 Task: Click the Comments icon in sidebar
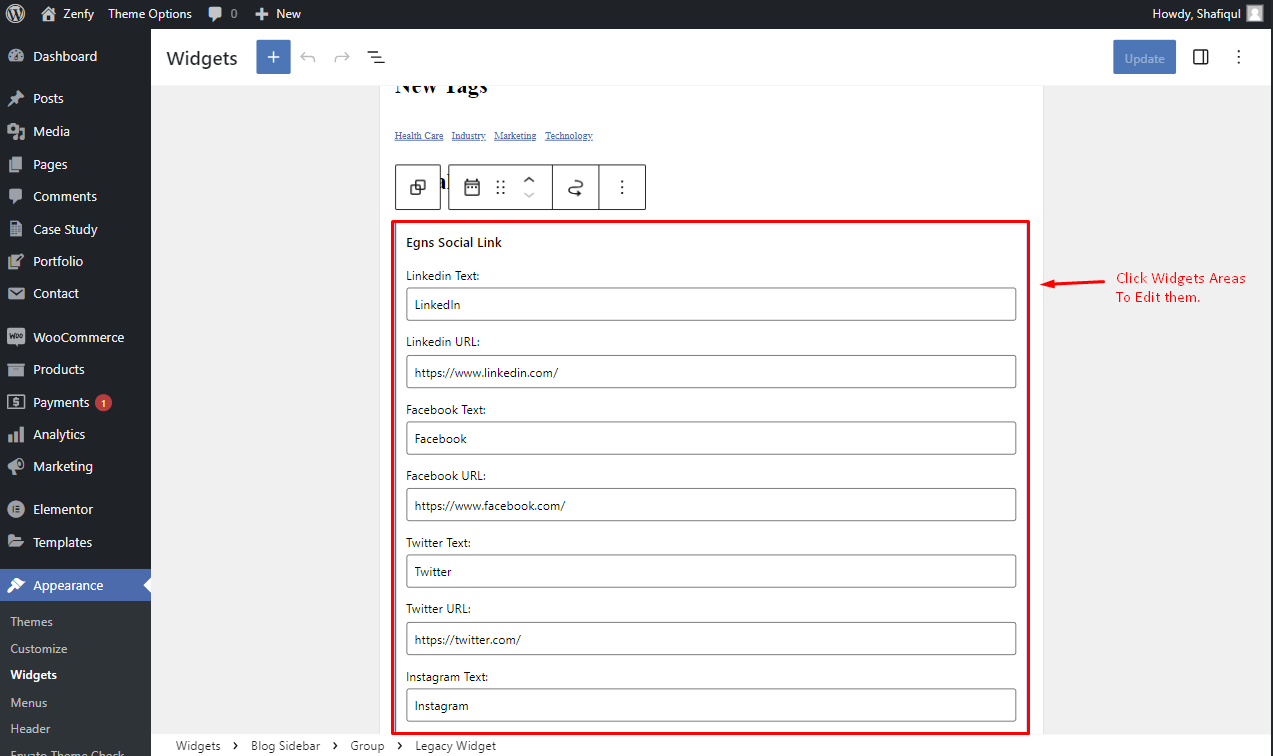16,196
